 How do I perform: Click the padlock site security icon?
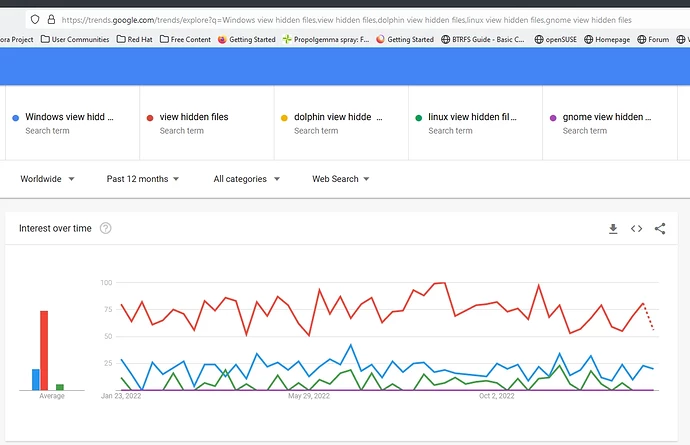(51, 19)
